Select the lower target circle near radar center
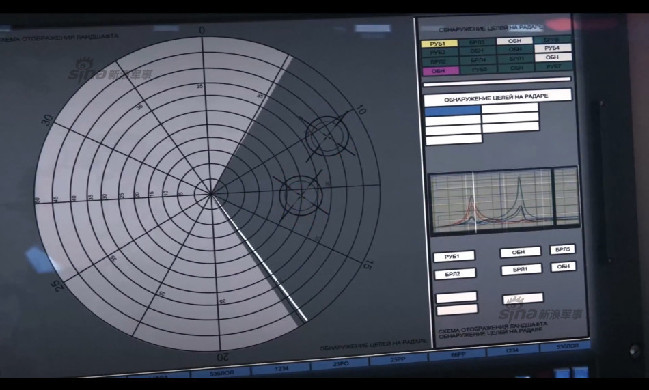This screenshot has width=649, height=390. (301, 195)
